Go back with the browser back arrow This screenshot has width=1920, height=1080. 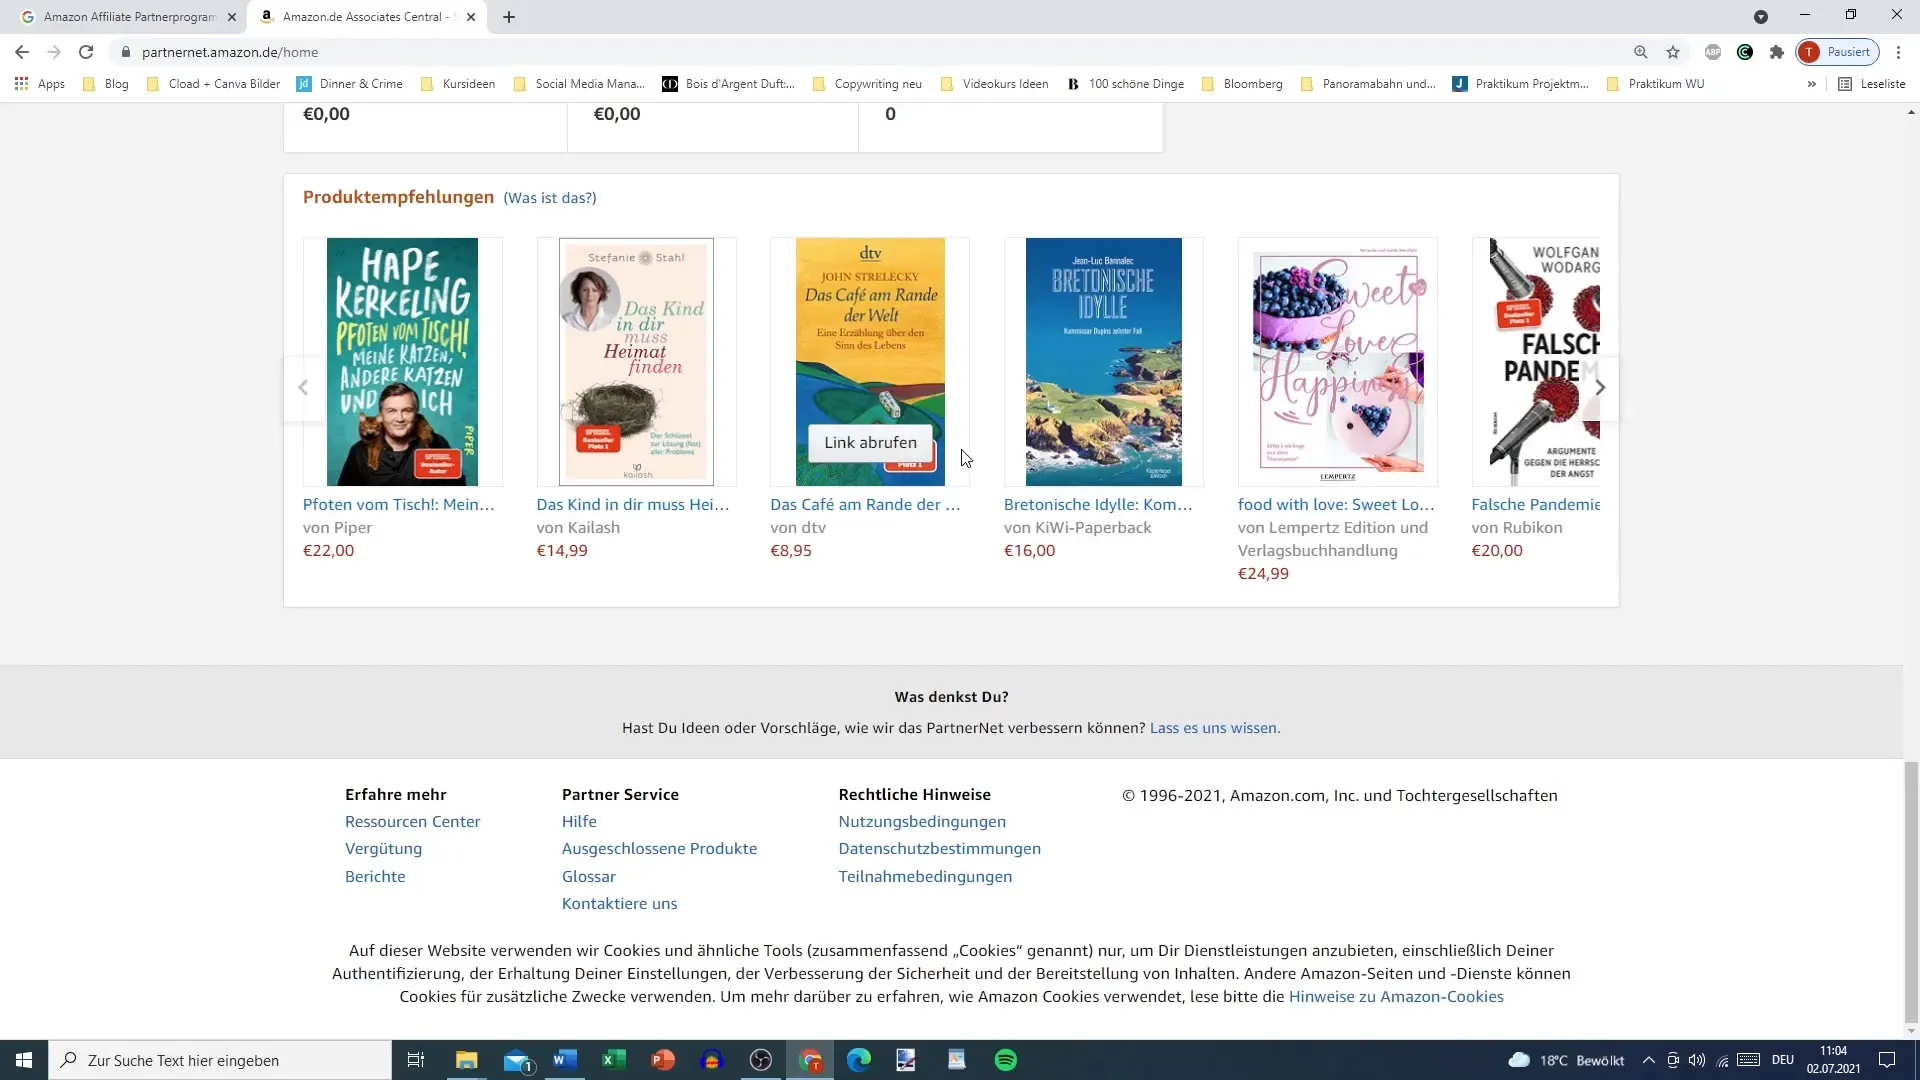coord(22,52)
